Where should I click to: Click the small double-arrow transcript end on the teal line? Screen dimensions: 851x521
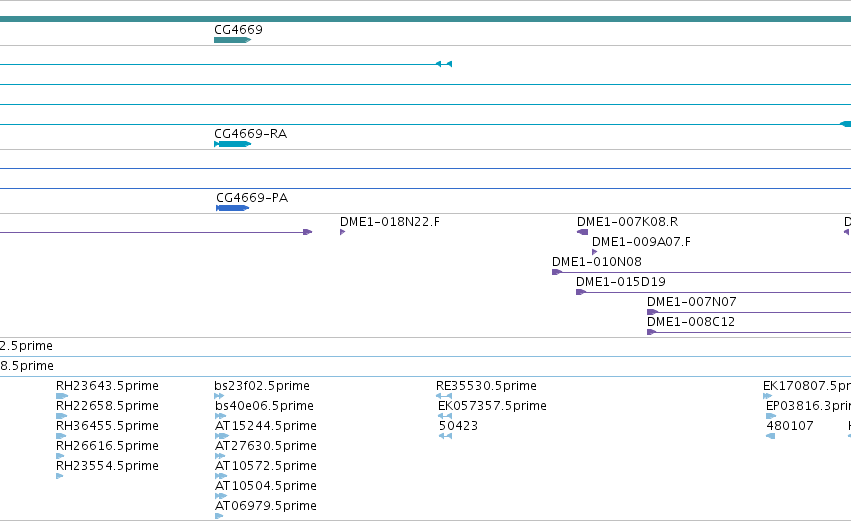444,64
